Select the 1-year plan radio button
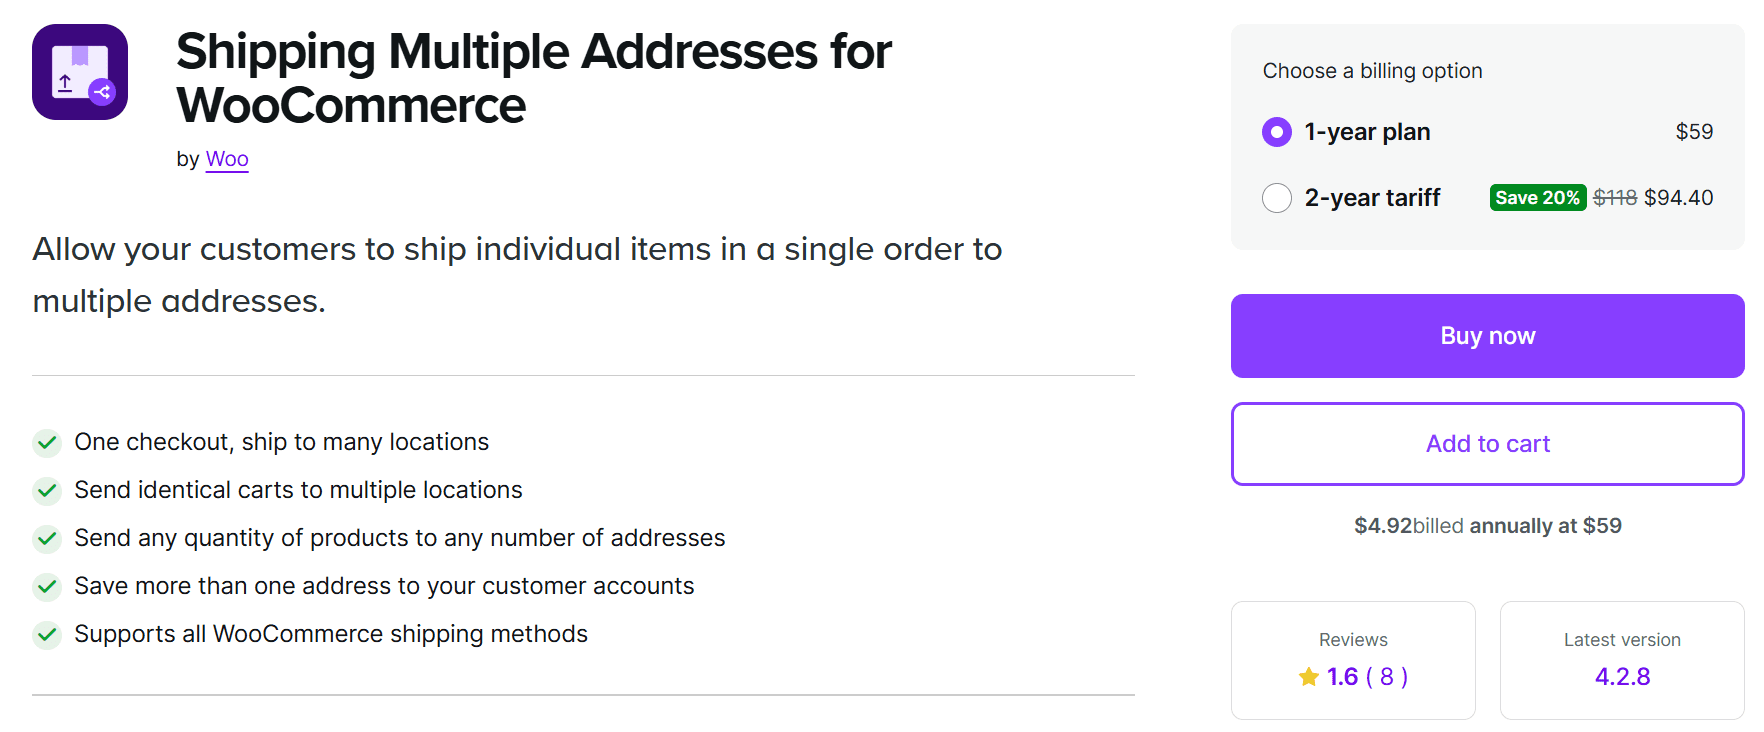 click(1277, 131)
